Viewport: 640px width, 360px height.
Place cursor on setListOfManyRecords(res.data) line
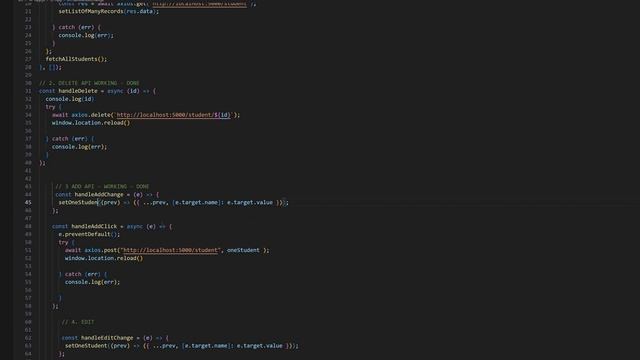pyautogui.click(x=109, y=11)
